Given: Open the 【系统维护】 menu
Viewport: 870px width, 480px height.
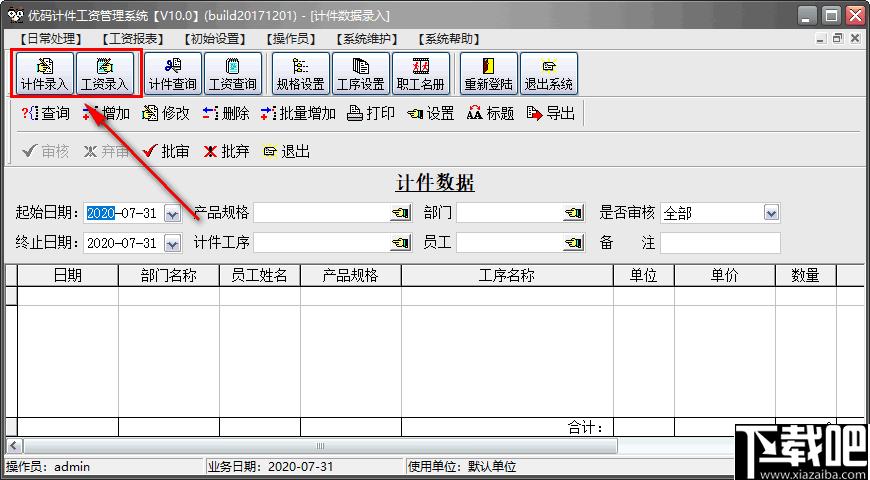Looking at the screenshot, I should (x=367, y=39).
